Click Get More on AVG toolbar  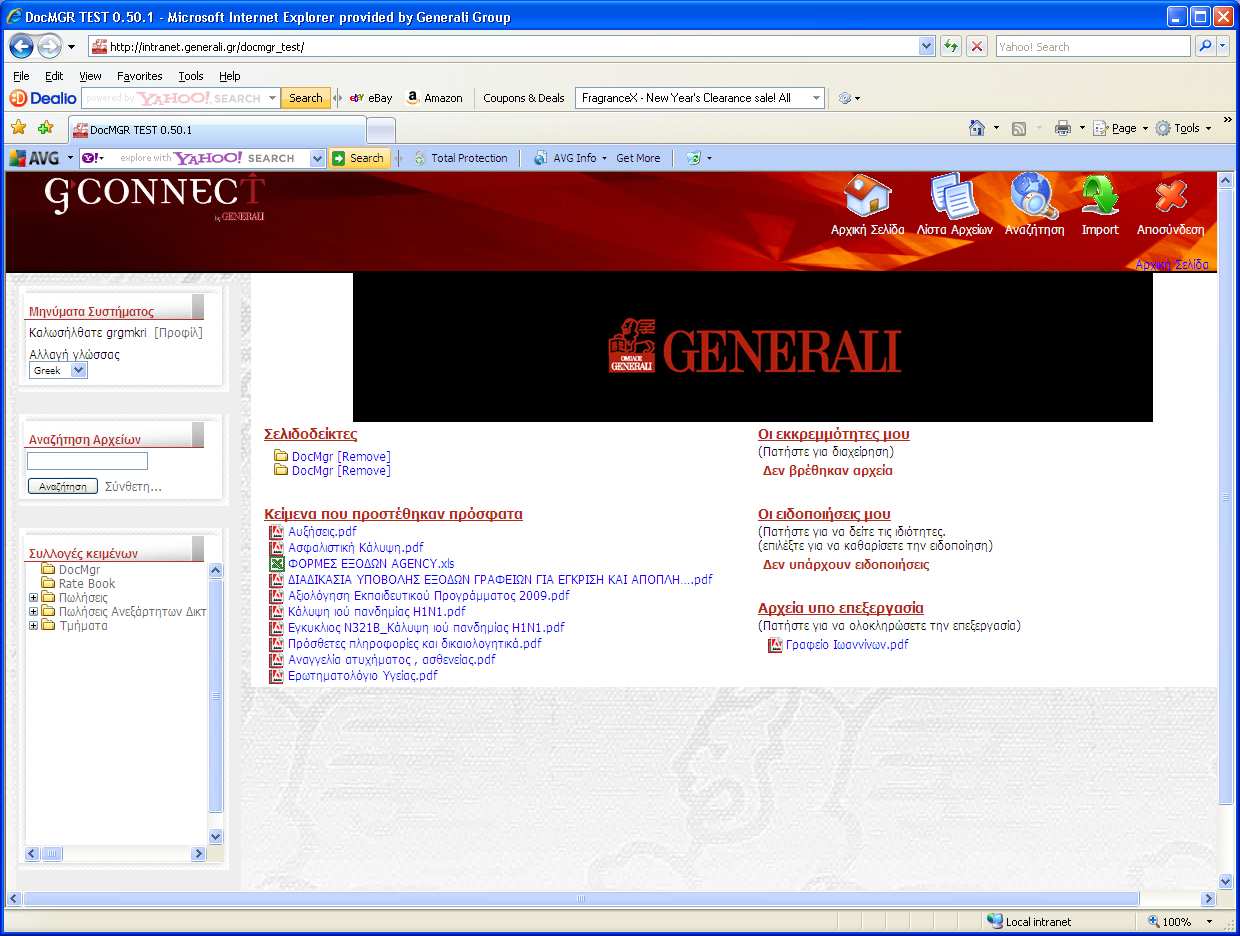pos(638,158)
